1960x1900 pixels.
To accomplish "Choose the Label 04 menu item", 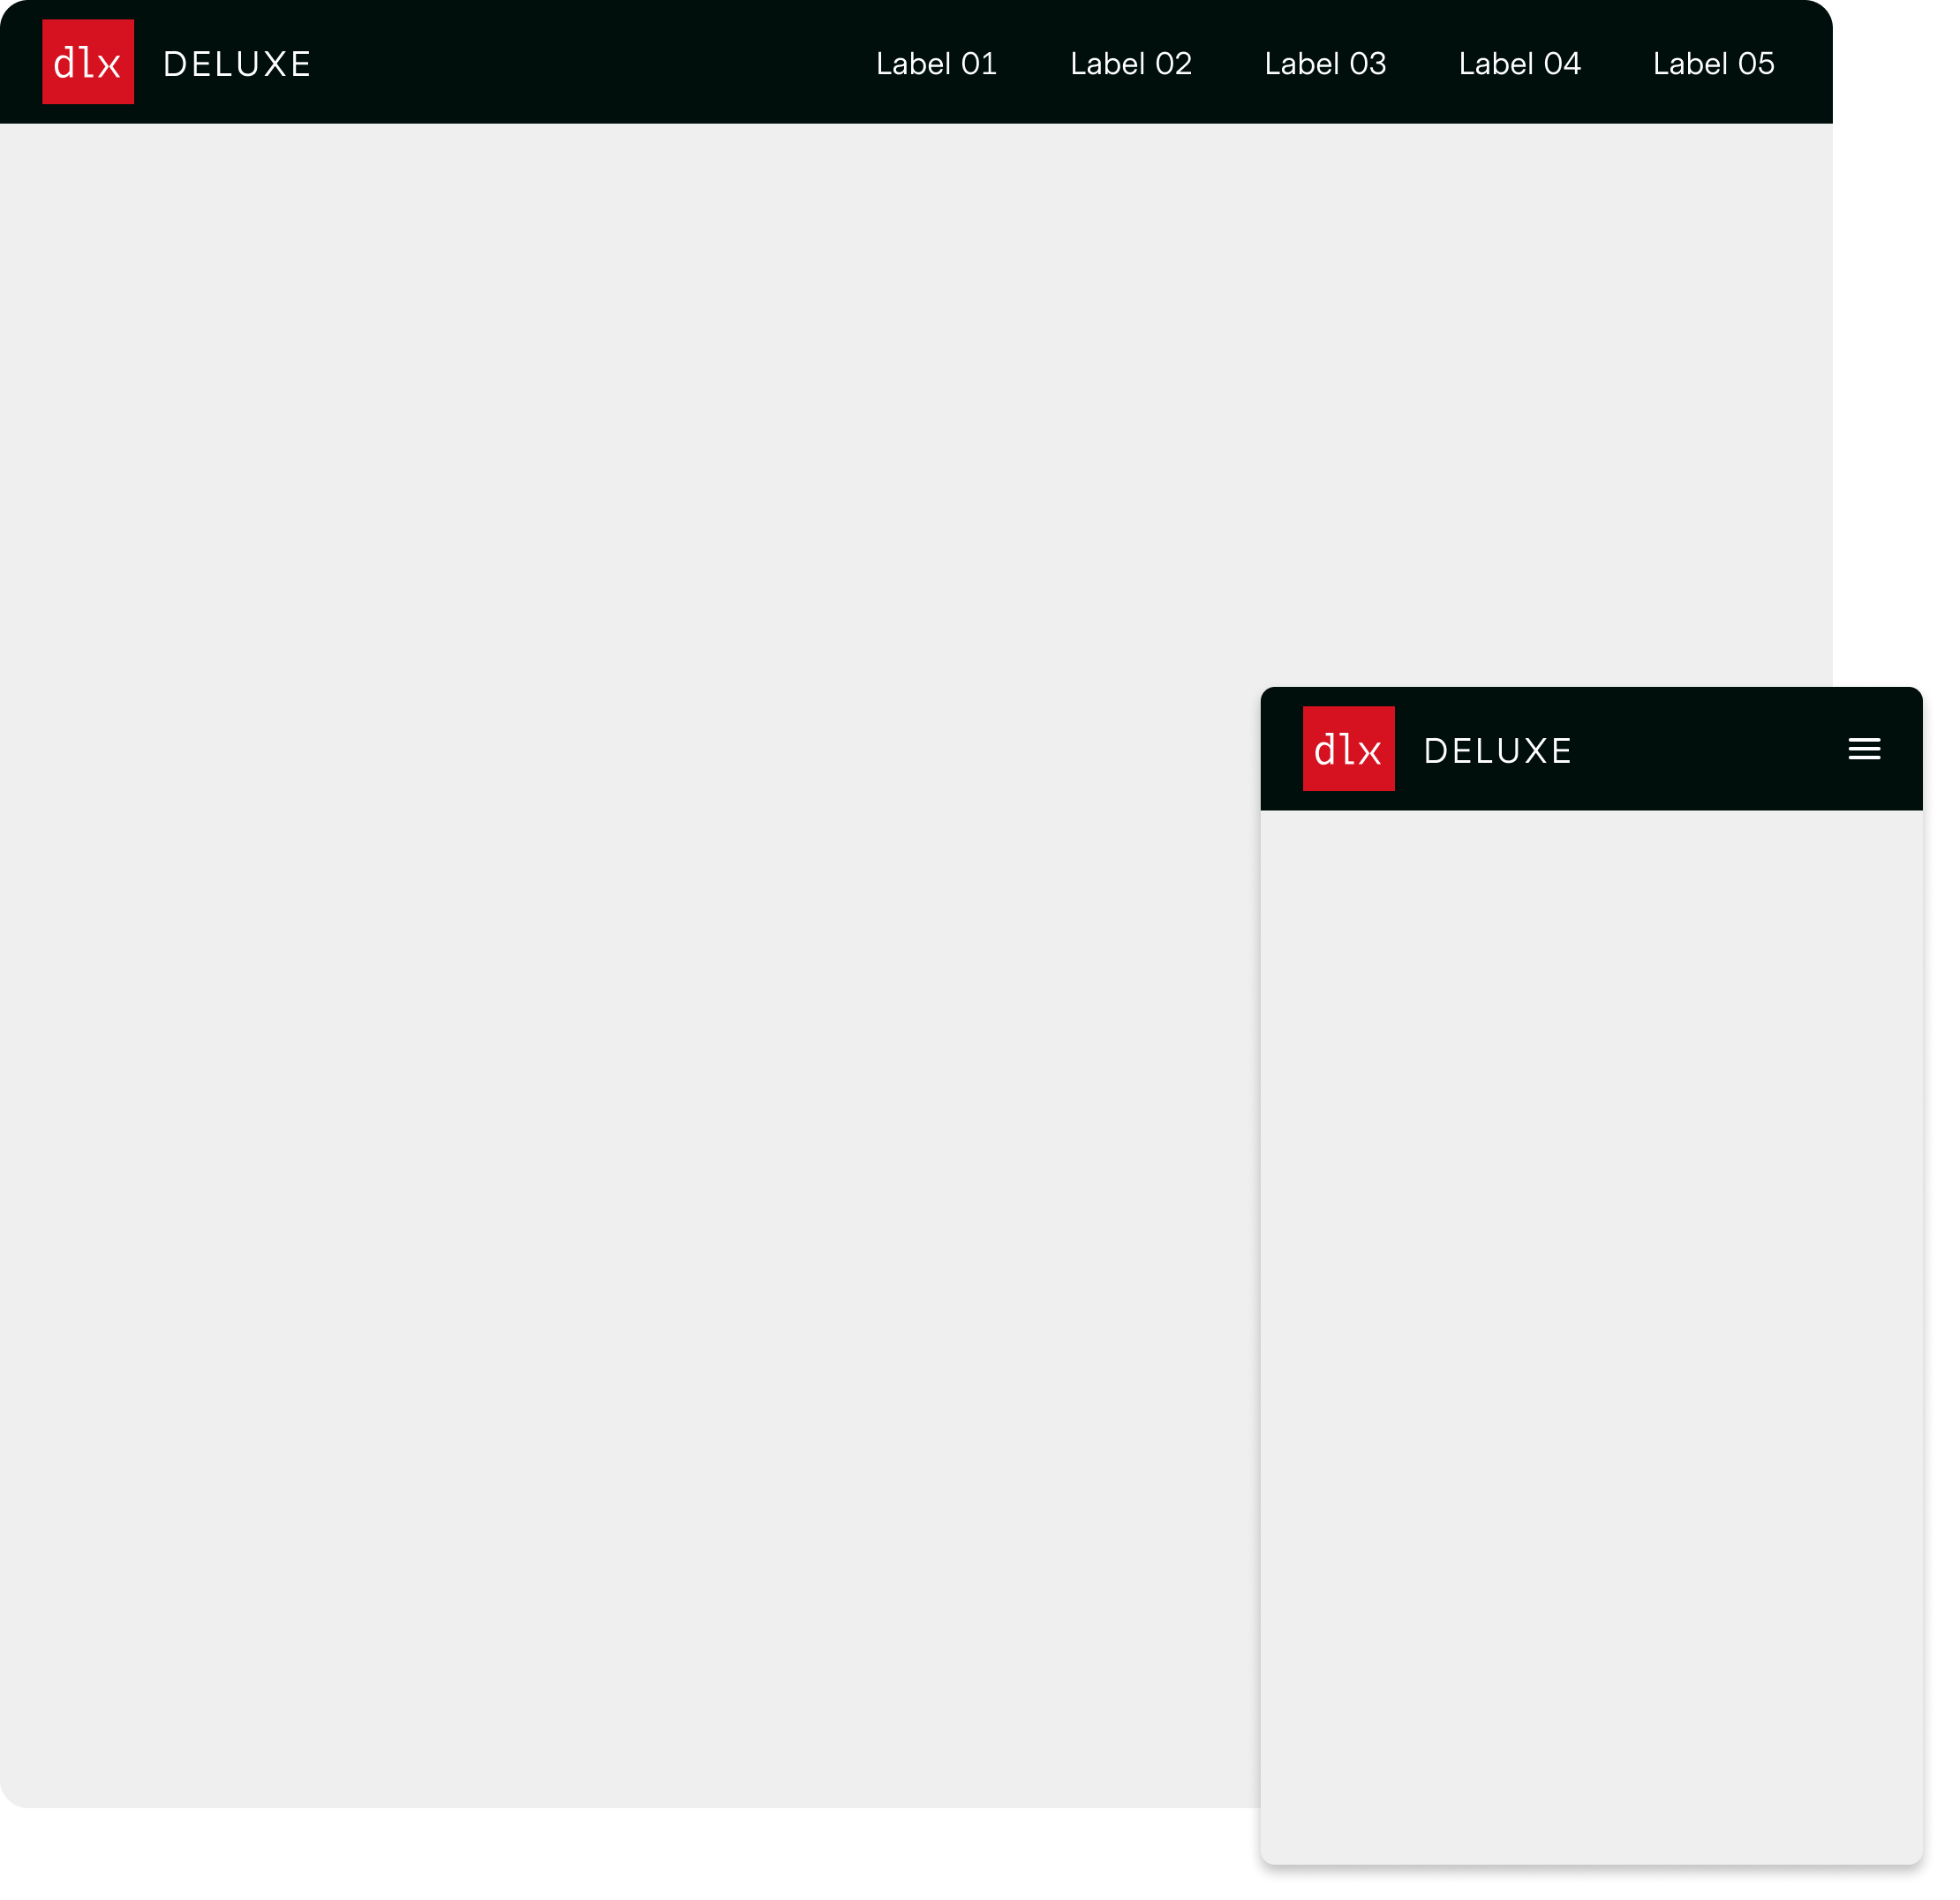I will click(x=1519, y=64).
